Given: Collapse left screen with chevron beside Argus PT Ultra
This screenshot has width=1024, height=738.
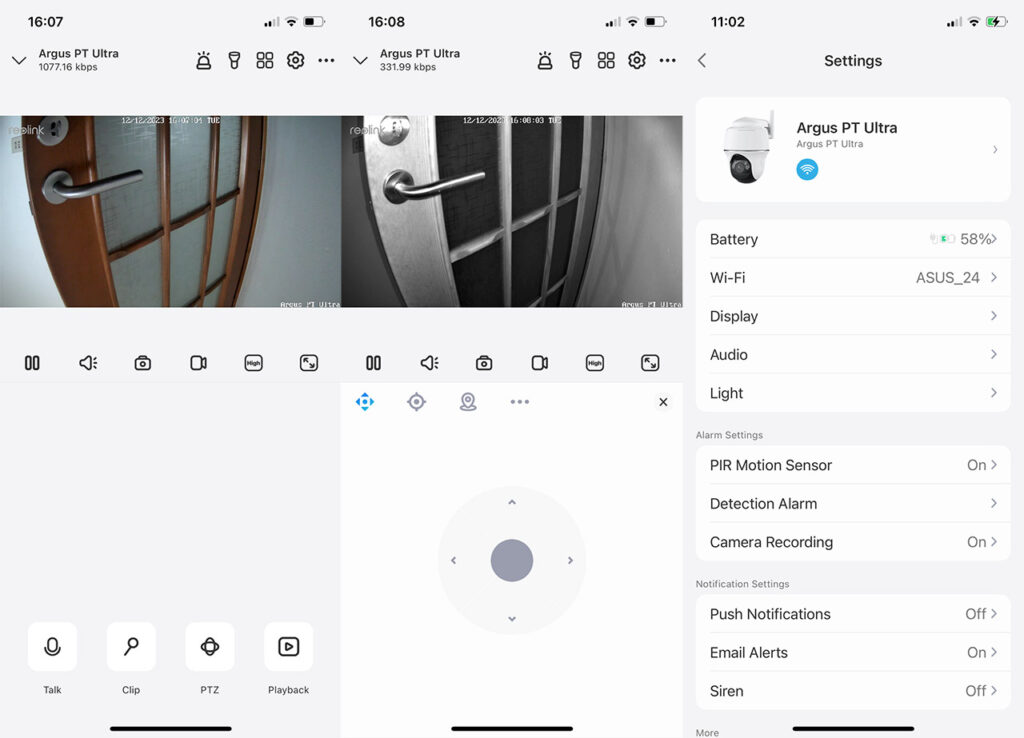Looking at the screenshot, I should coord(19,61).
